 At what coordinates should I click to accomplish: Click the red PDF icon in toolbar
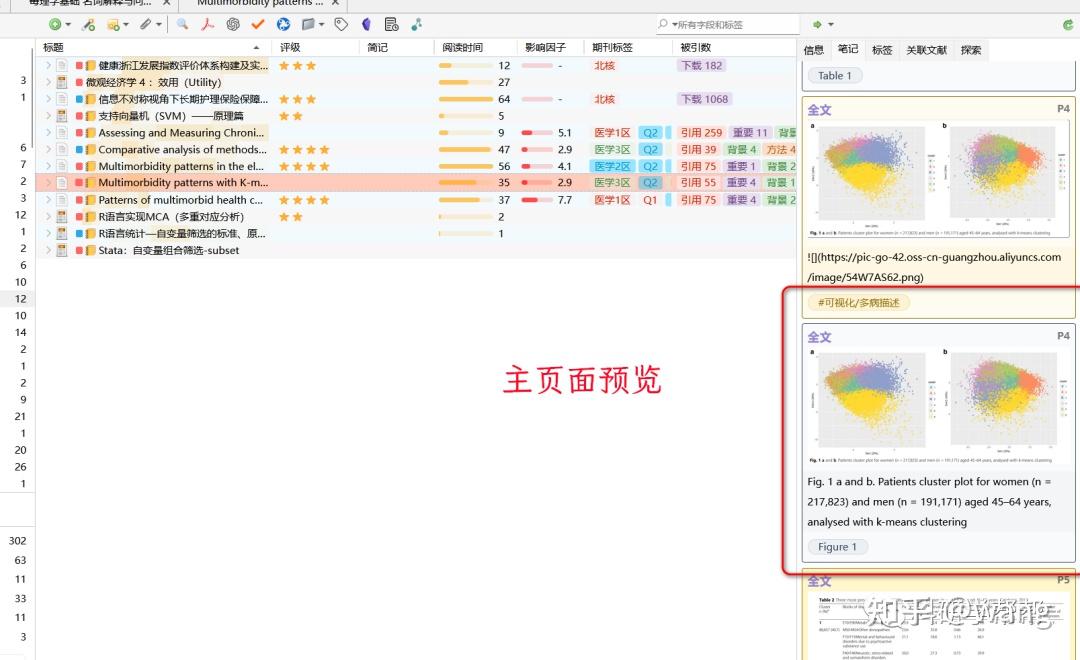207,24
